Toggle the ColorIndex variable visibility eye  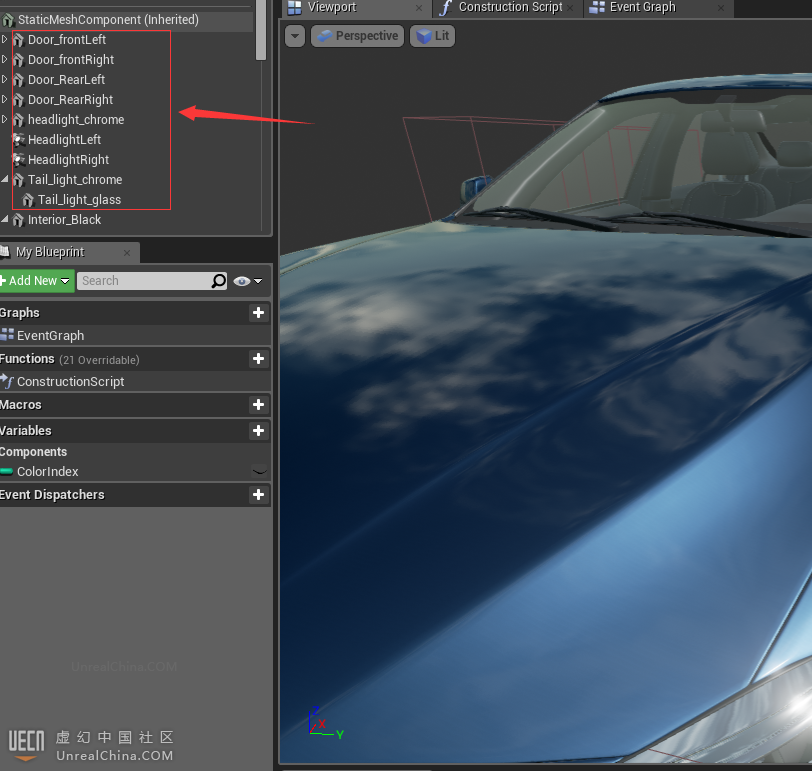(259, 471)
